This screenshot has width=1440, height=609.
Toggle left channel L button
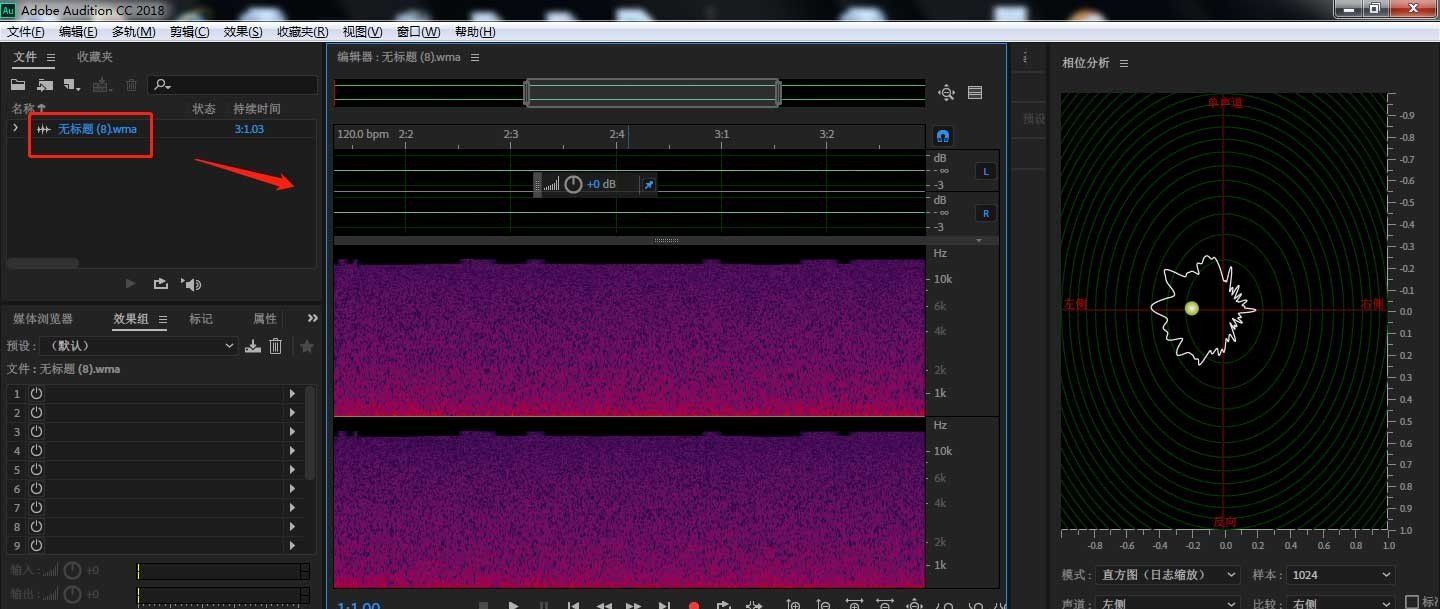(985, 171)
